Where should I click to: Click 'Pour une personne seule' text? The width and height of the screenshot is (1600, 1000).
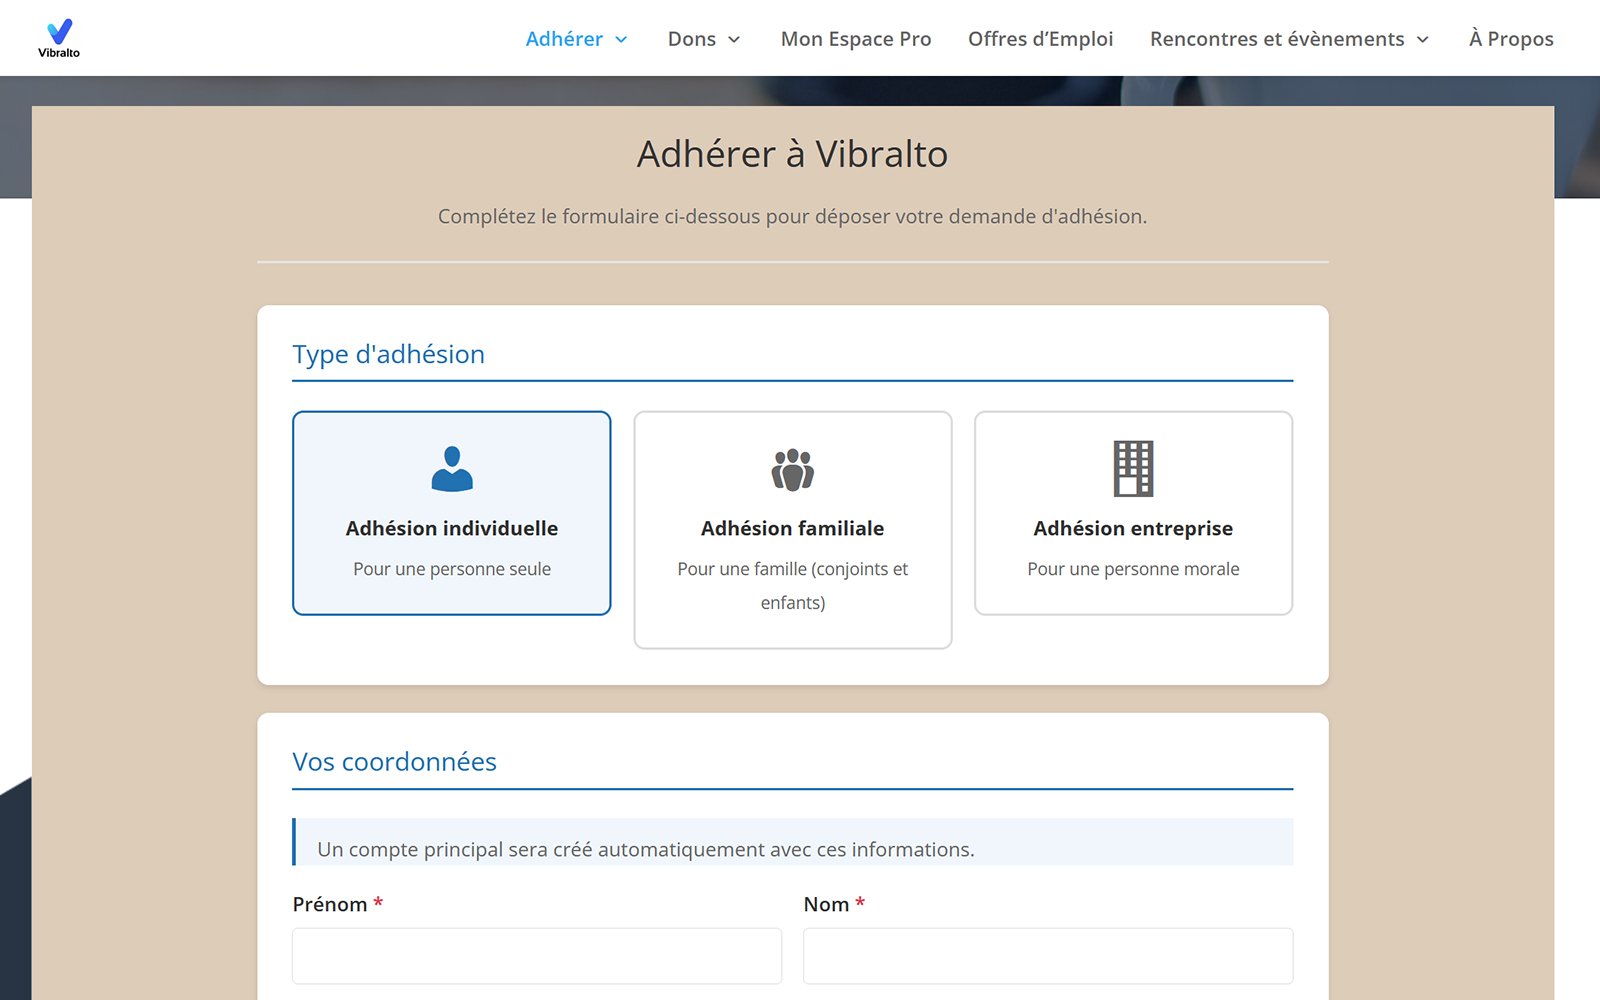[452, 569]
